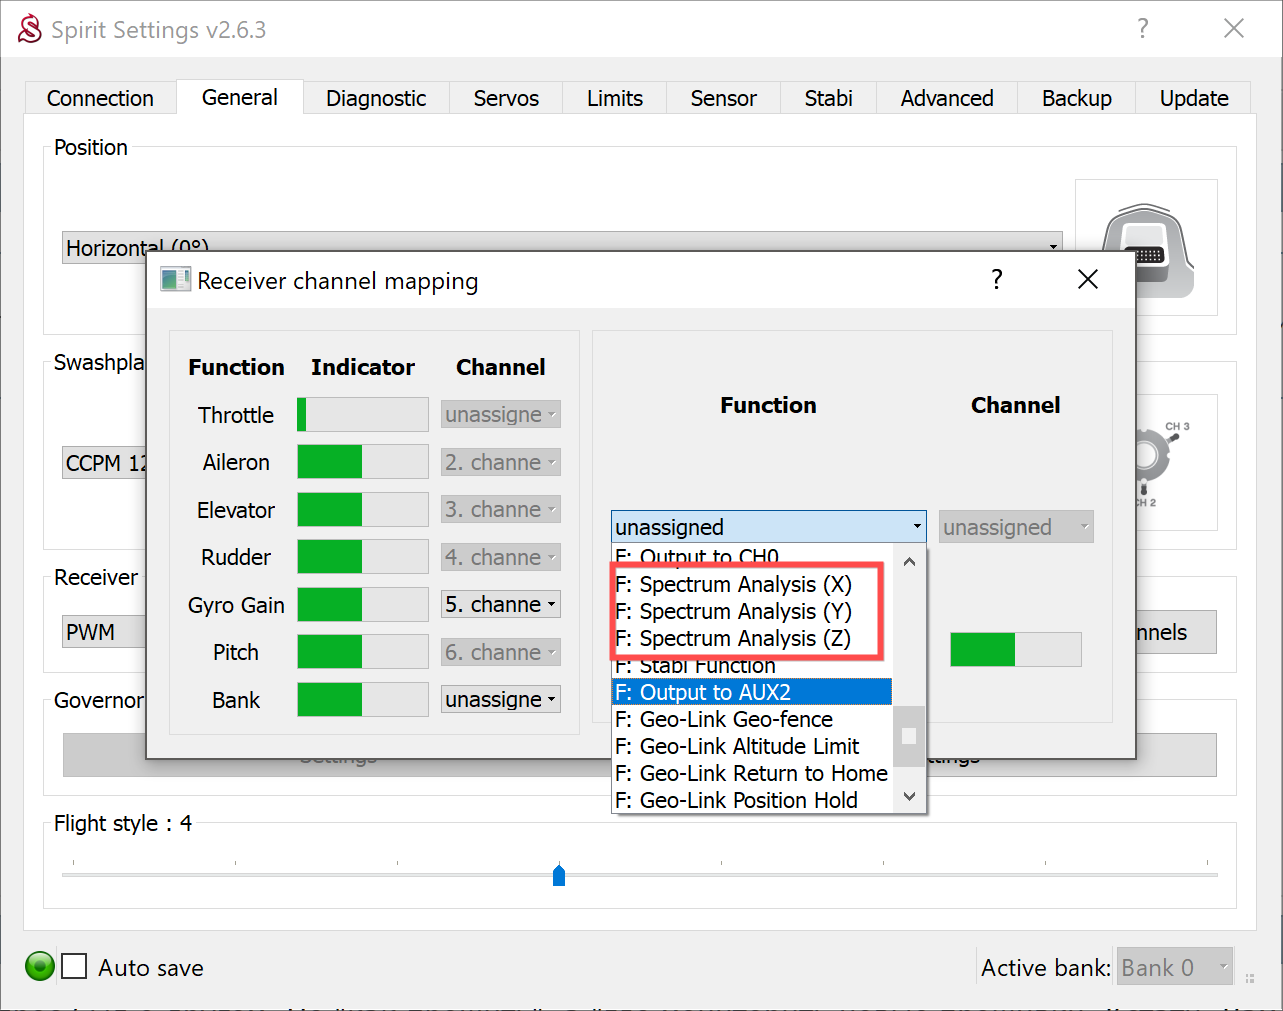Screen dimensions: 1283x1011
Task: Click the Flight style slider handle
Action: point(559,876)
